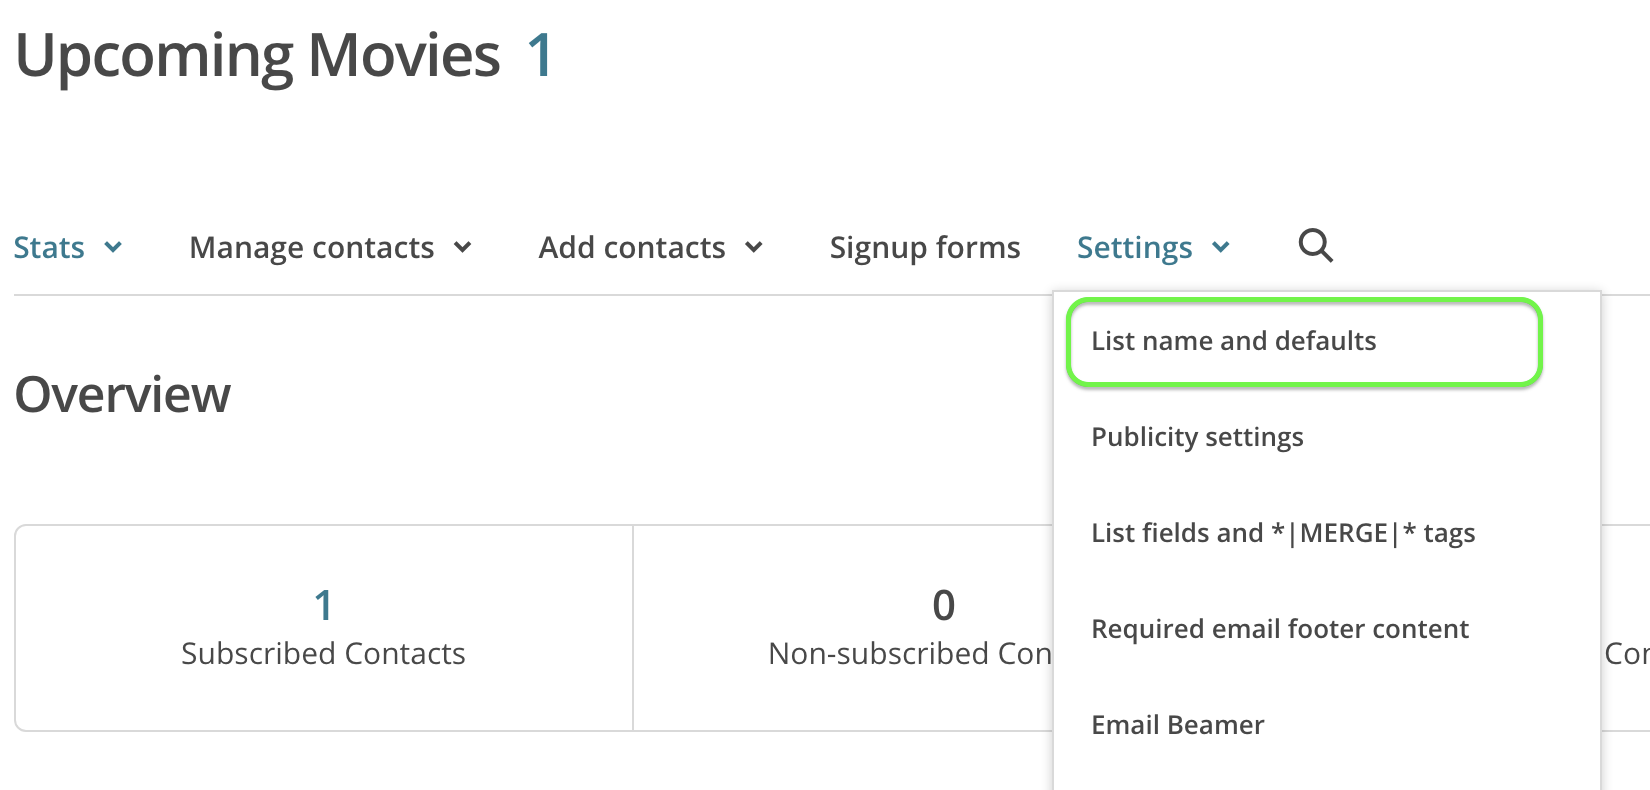The width and height of the screenshot is (1650, 790).
Task: Open Required email footer content
Action: coord(1280,629)
